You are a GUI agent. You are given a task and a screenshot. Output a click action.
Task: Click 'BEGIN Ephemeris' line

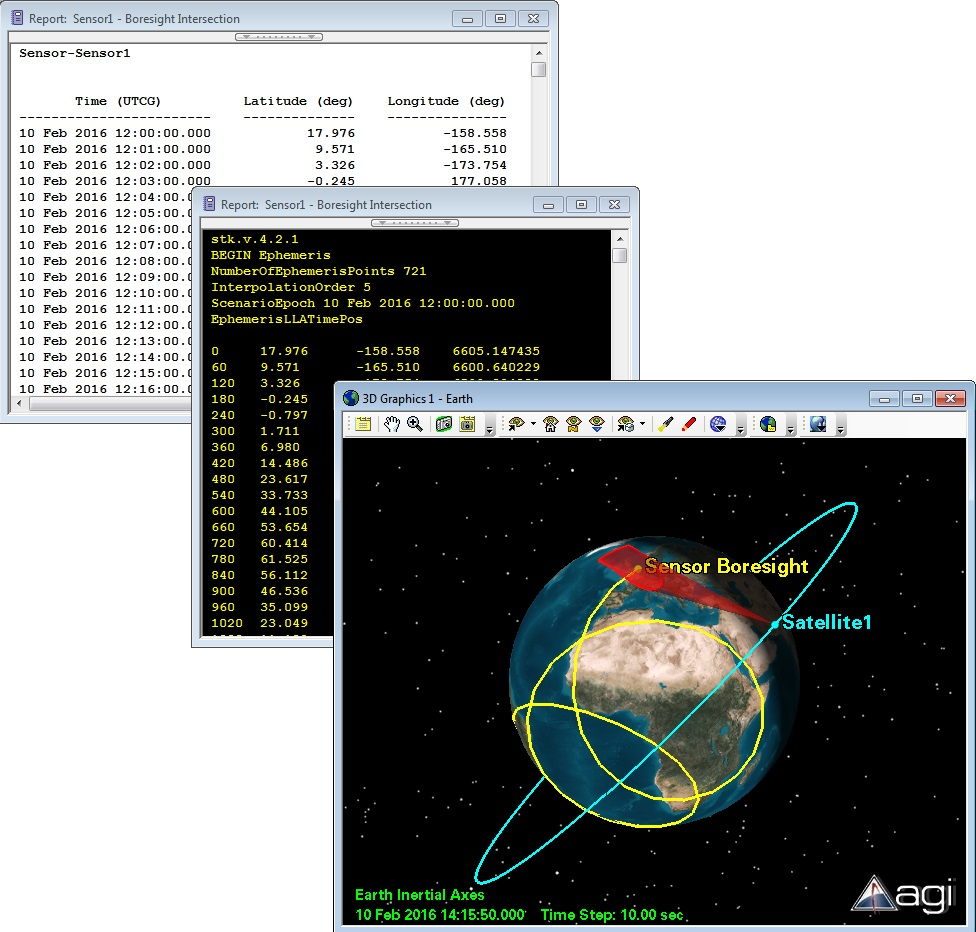click(271, 255)
